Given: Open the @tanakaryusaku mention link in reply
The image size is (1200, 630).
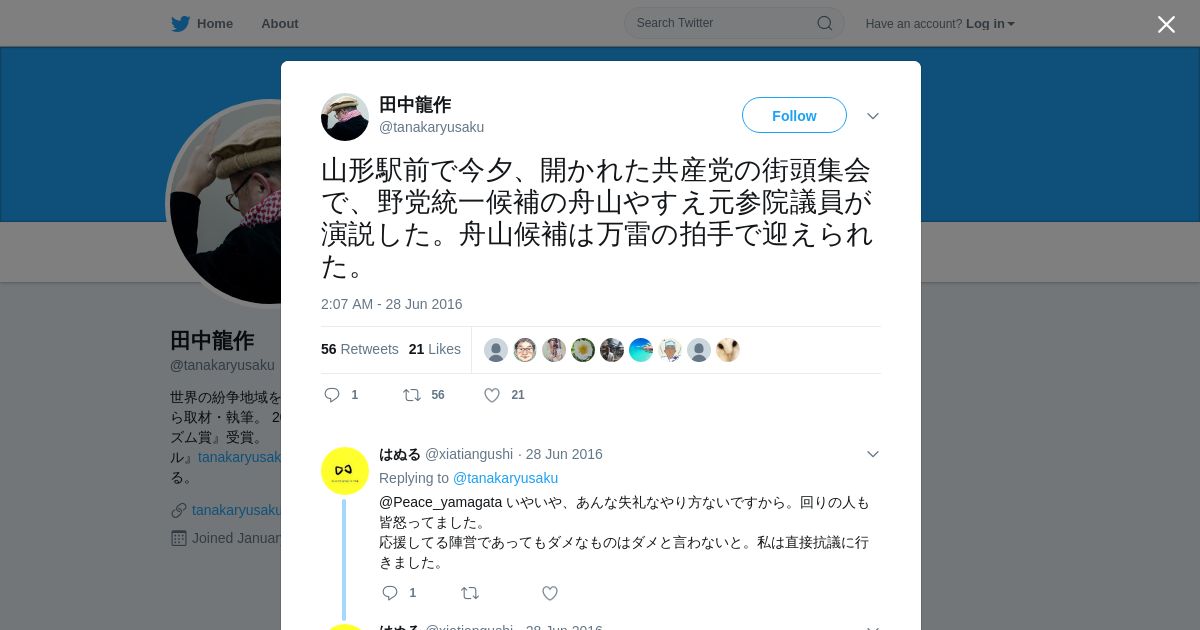Looking at the screenshot, I should pyautogui.click(x=505, y=478).
